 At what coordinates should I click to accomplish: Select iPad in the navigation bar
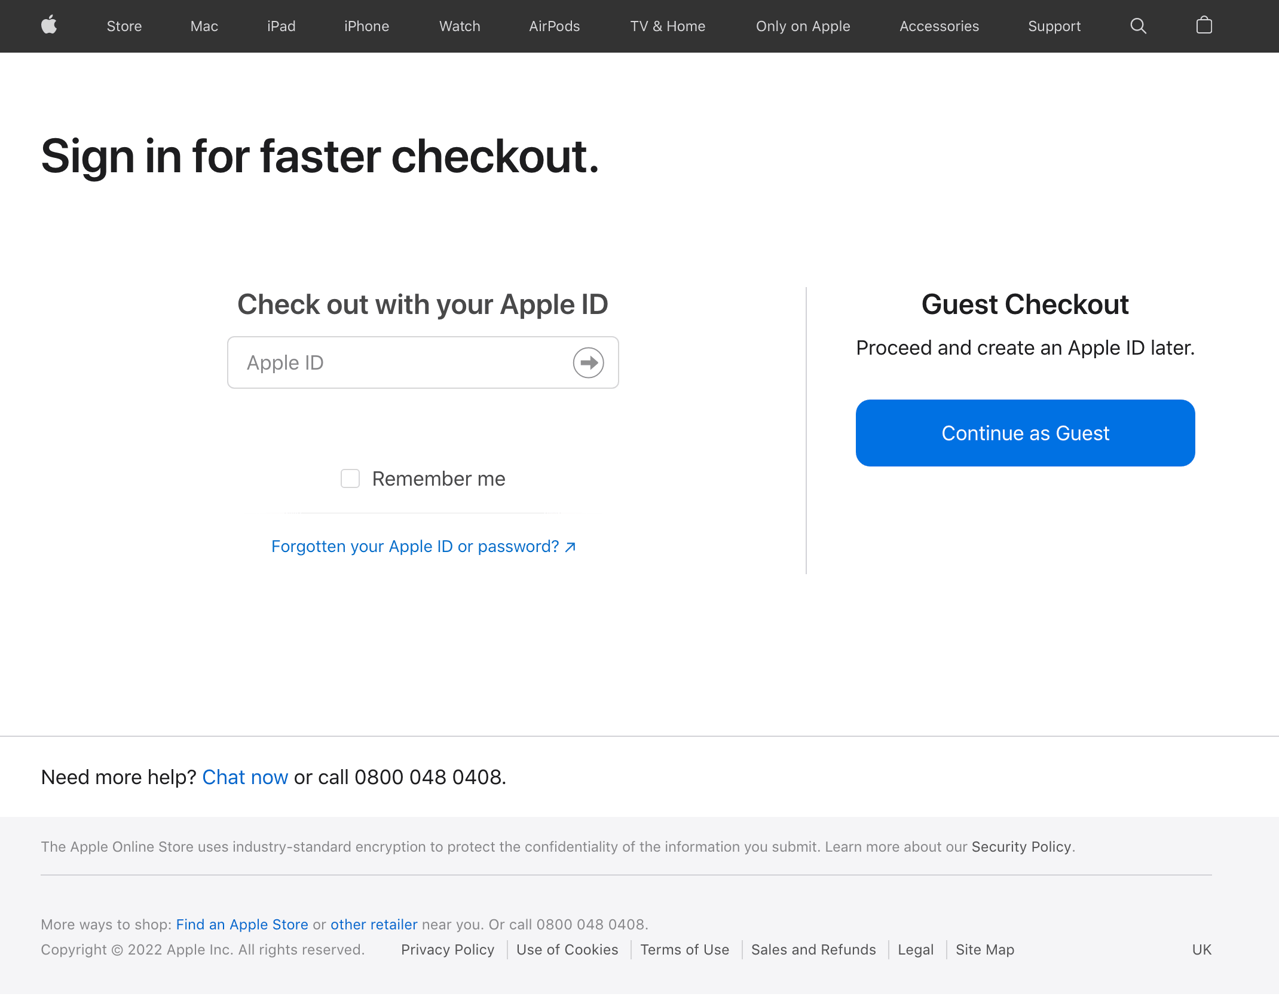(x=281, y=27)
